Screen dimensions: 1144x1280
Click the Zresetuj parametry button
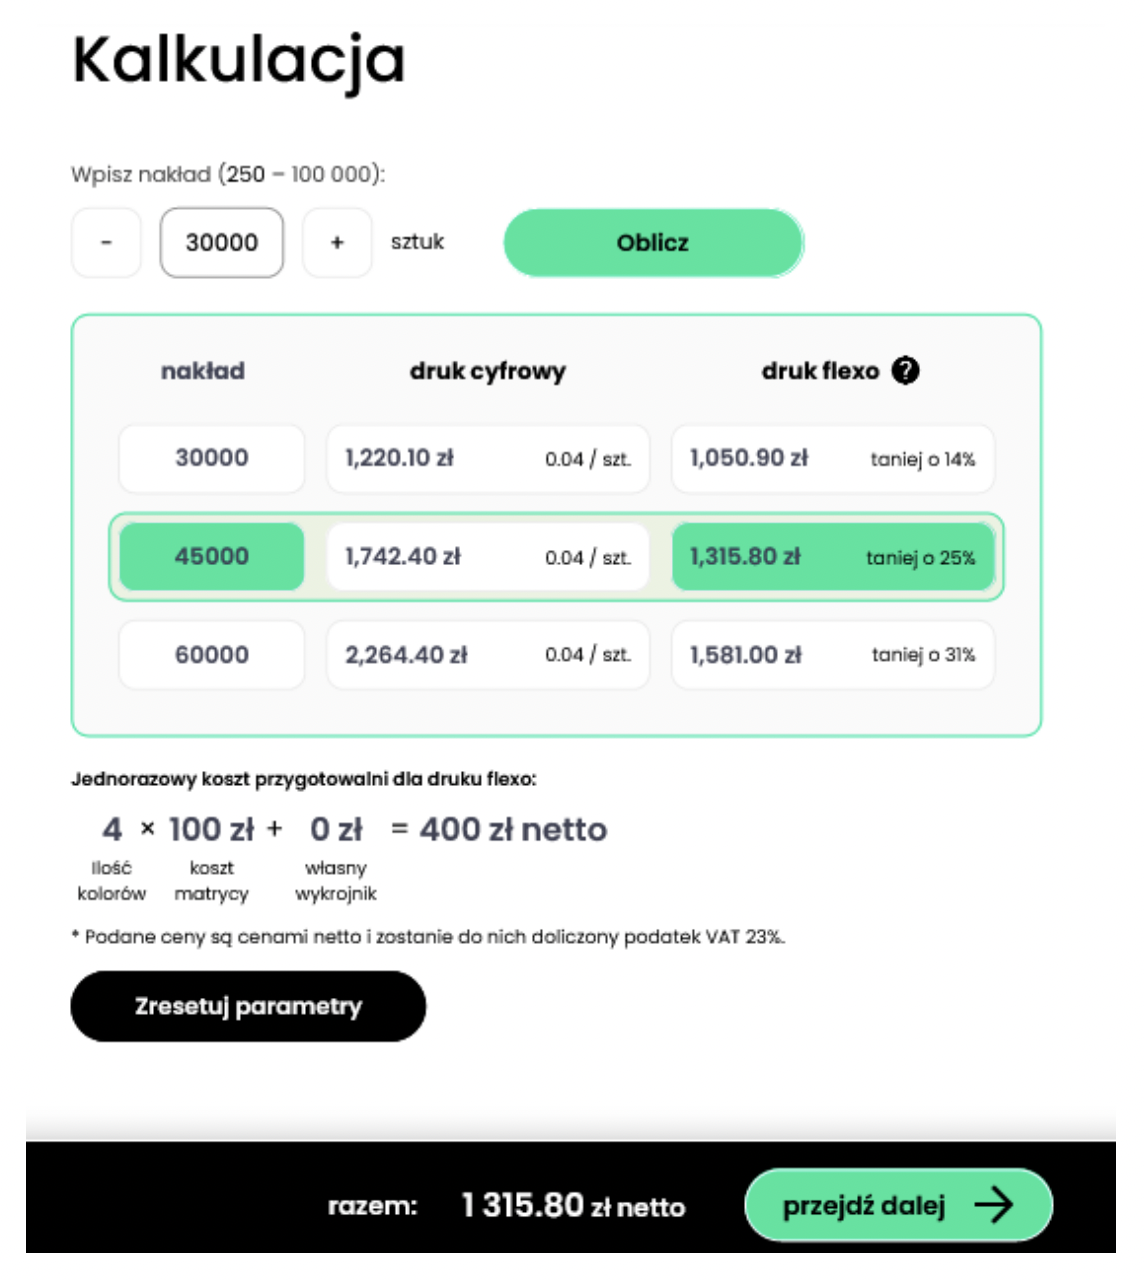coord(248,1006)
